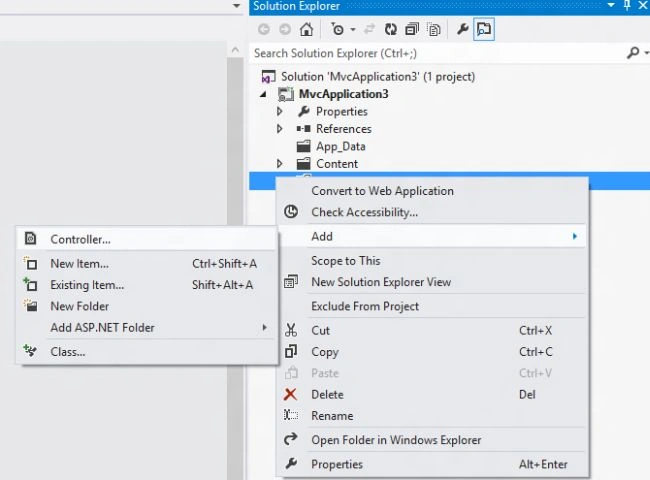The width and height of the screenshot is (650, 480).
Task: Click the Existing Item icon
Action: (31, 284)
